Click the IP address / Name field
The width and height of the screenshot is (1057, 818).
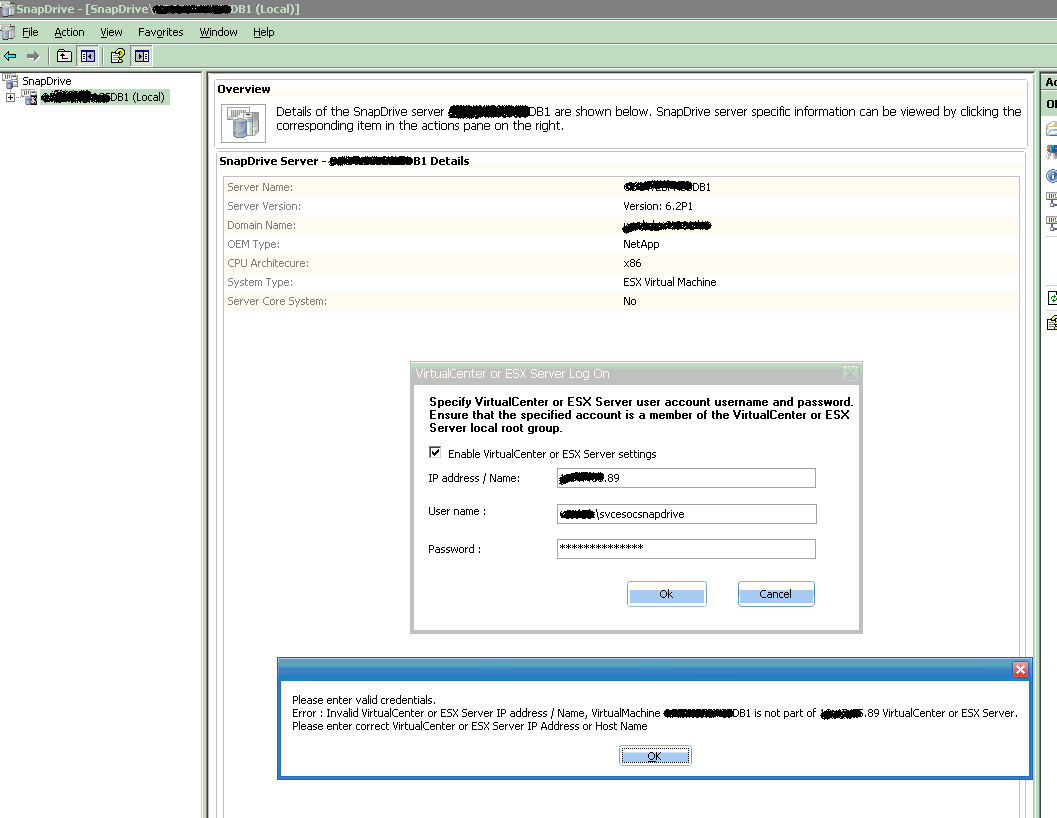(x=686, y=478)
